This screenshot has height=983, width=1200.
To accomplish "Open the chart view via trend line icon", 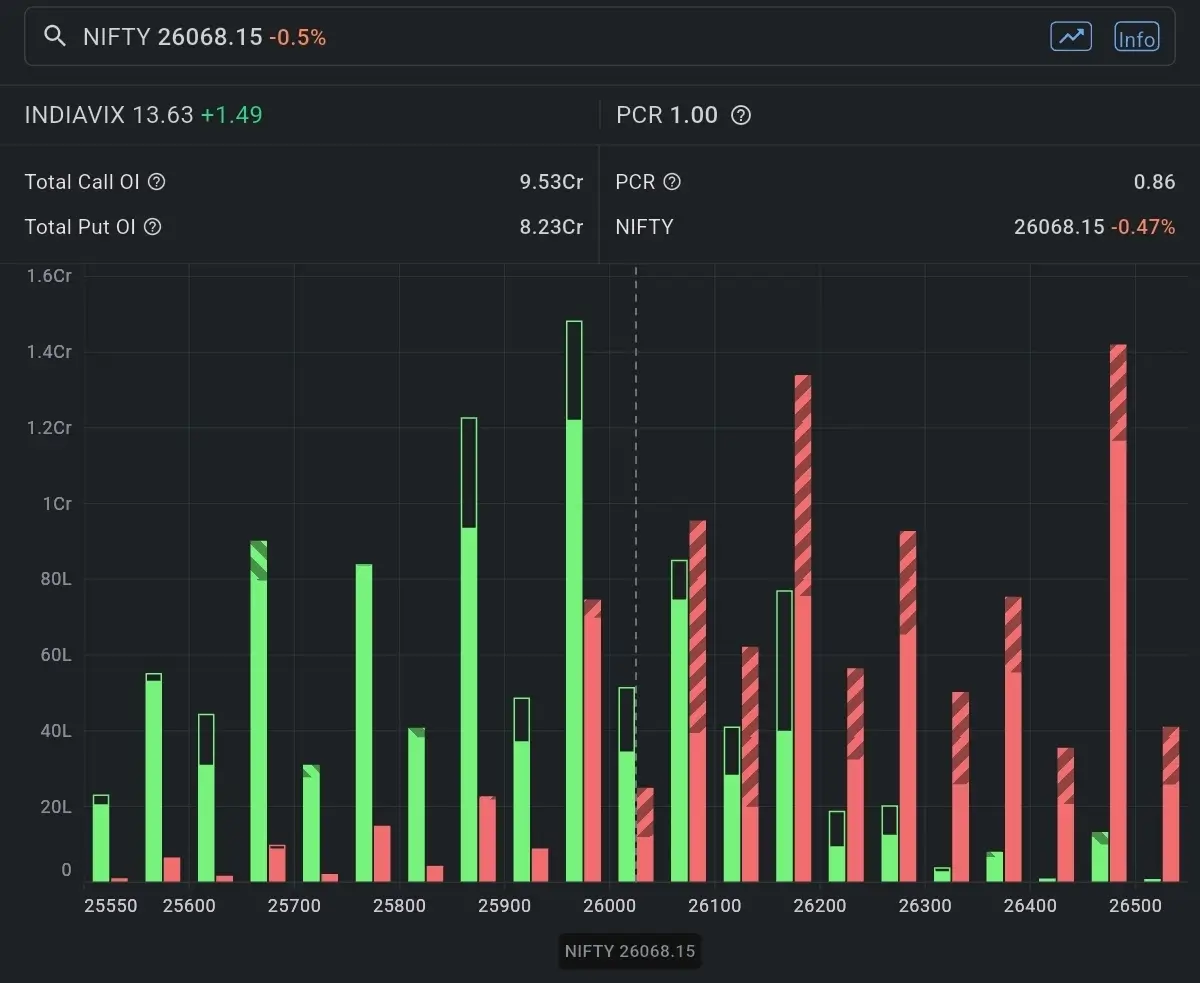I will 1070,37.
